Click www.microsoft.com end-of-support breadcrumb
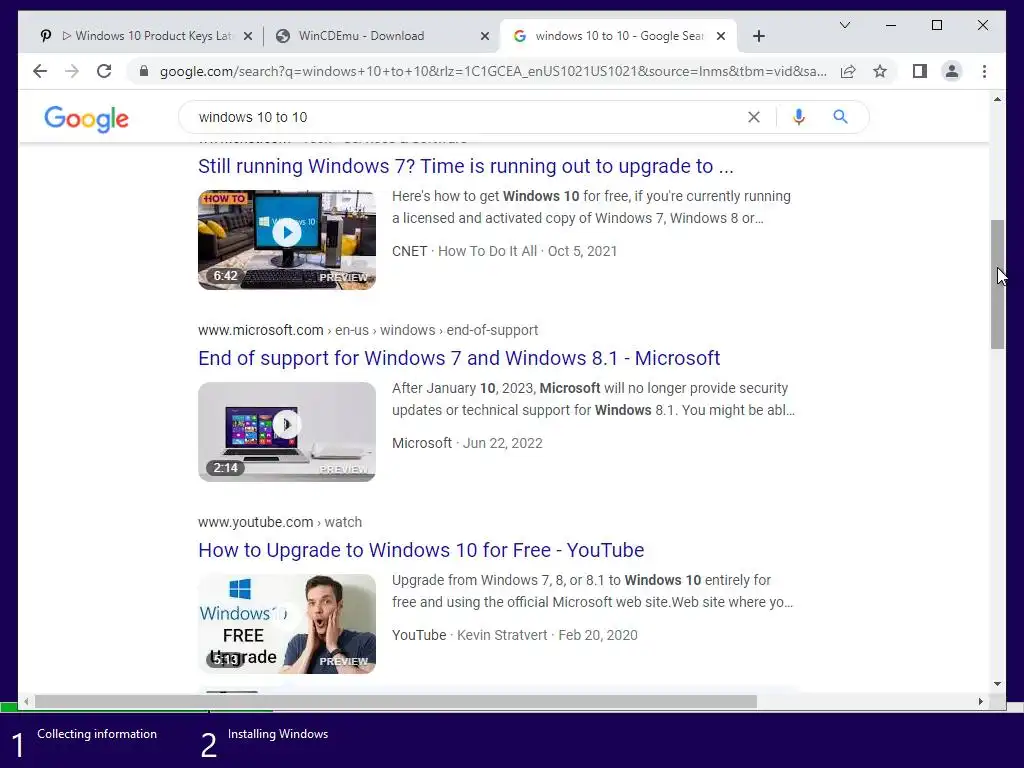The height and width of the screenshot is (768, 1024). click(368, 330)
